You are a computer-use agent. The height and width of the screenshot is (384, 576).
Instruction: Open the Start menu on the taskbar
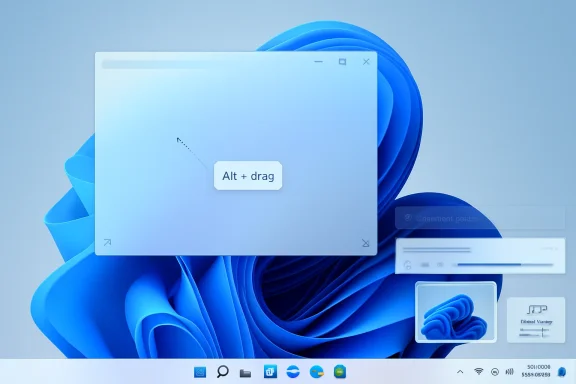point(200,372)
